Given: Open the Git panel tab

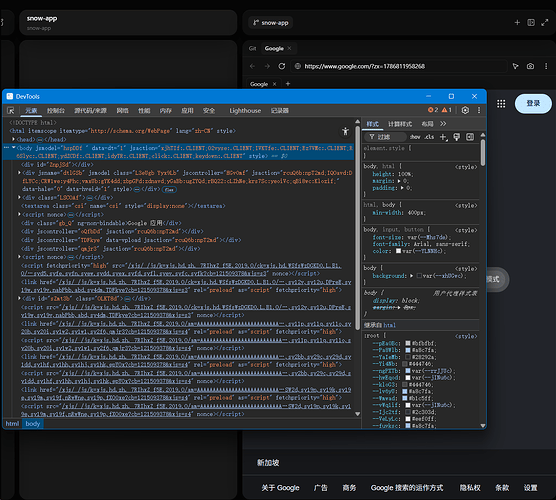Looking at the screenshot, I should pyautogui.click(x=252, y=49).
